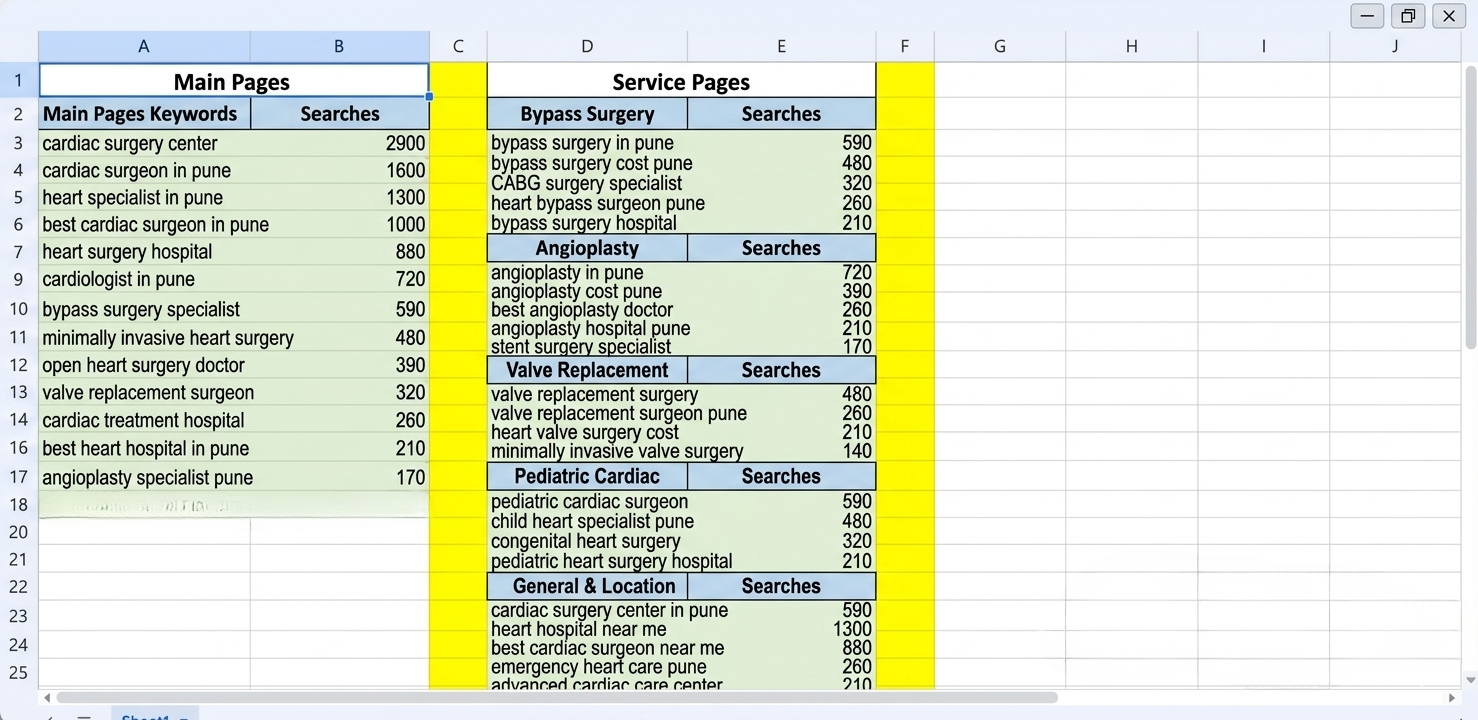Select row 25 header
1478x720 pixels.
pyautogui.click(x=18, y=672)
